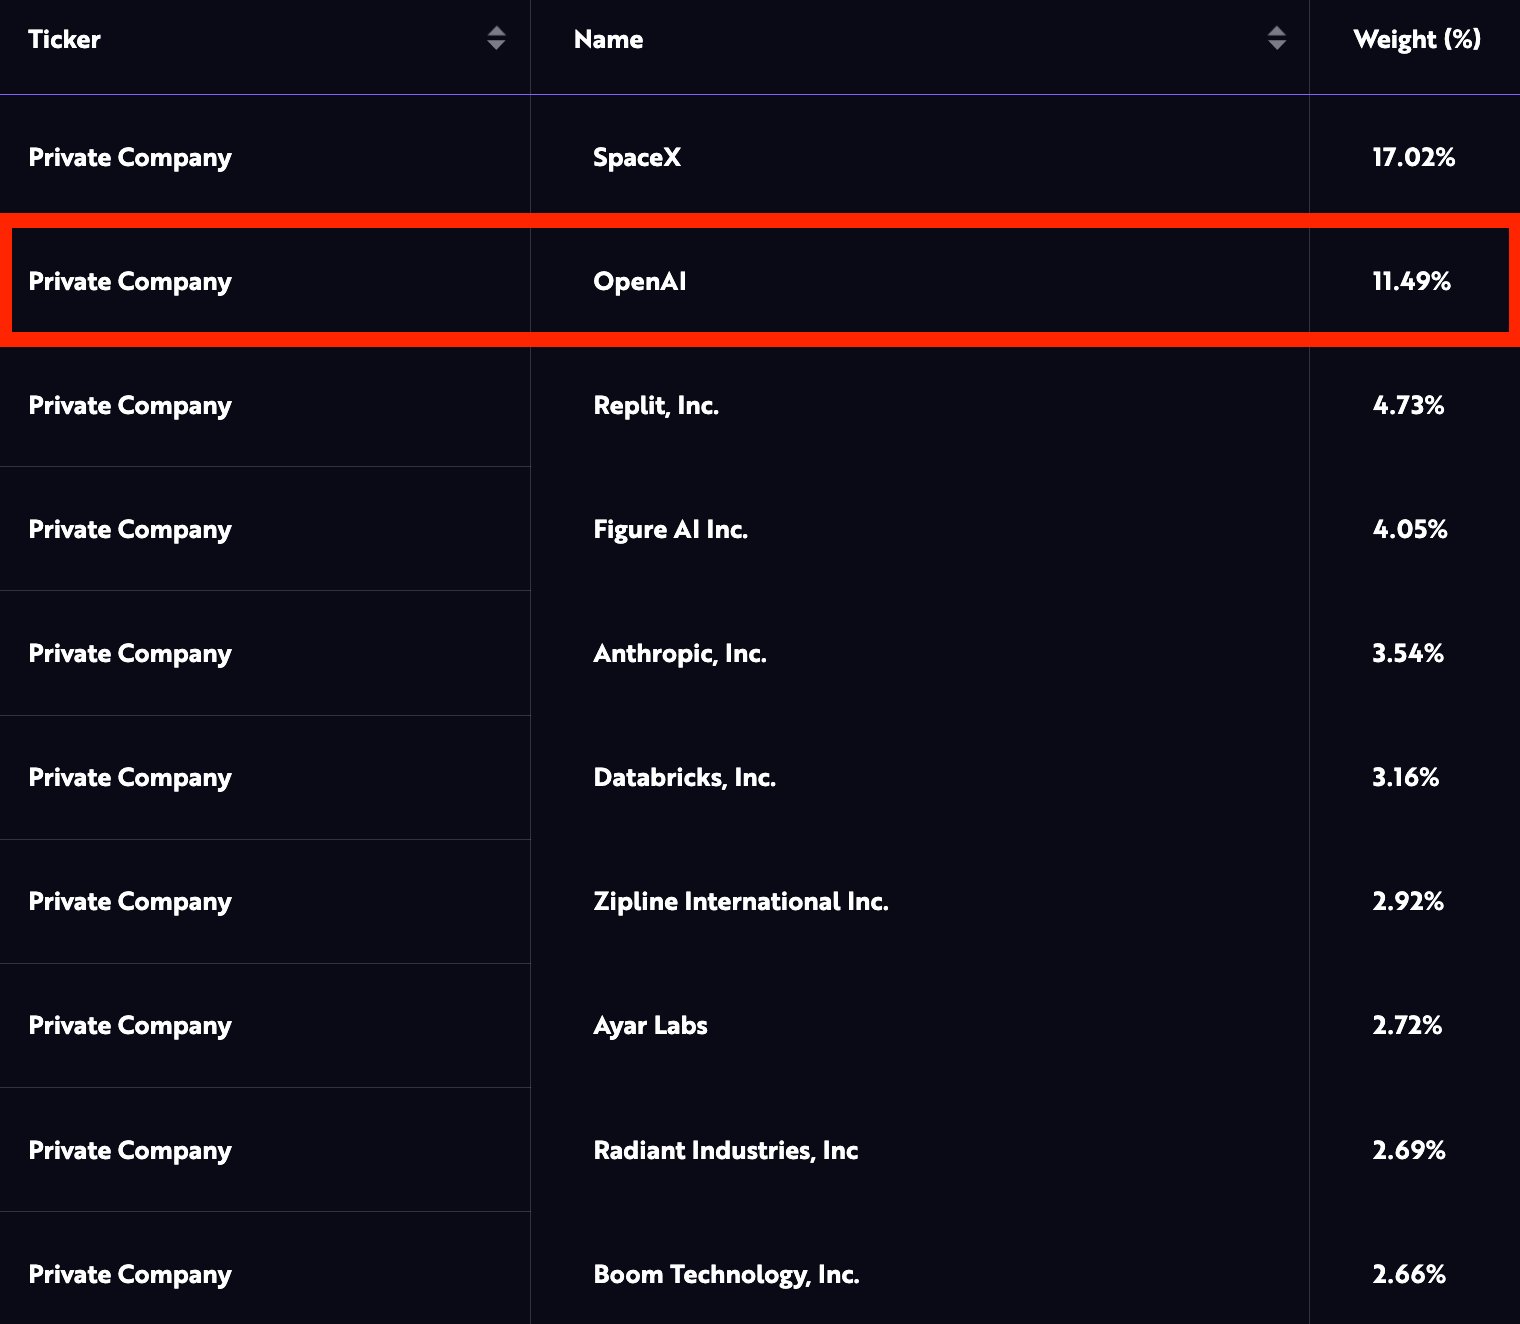Image resolution: width=1520 pixels, height=1324 pixels.
Task: Click the Ticker column sort arrows
Action: click(497, 40)
